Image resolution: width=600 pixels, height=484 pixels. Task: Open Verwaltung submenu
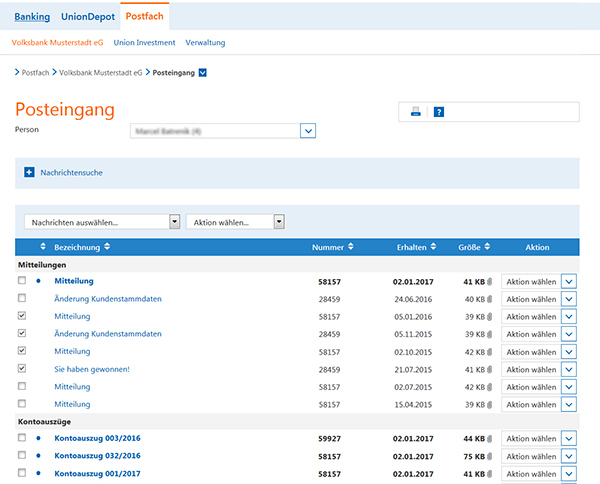(x=205, y=42)
